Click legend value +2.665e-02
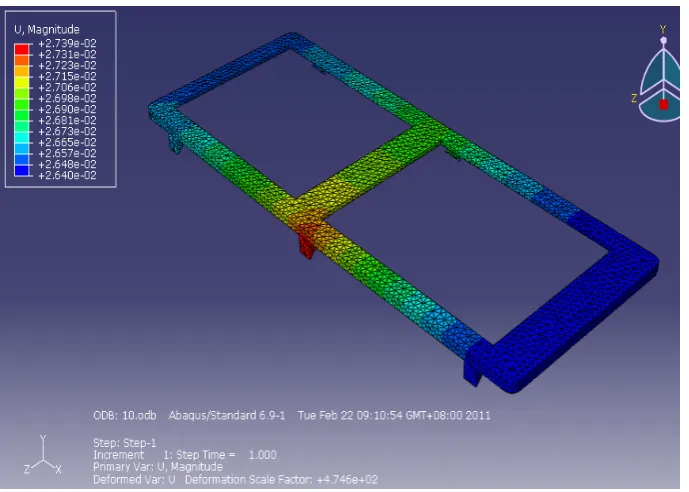 pos(67,142)
